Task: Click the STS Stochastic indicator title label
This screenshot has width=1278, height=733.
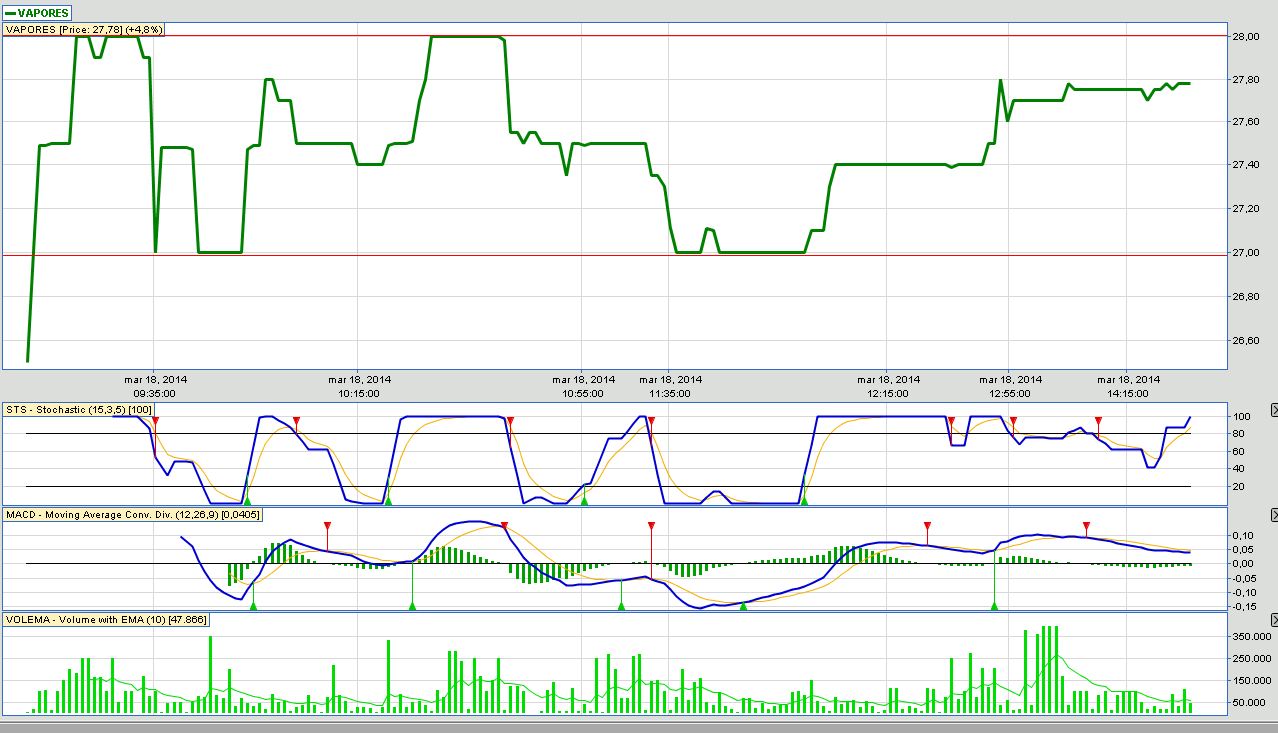Action: [76, 410]
